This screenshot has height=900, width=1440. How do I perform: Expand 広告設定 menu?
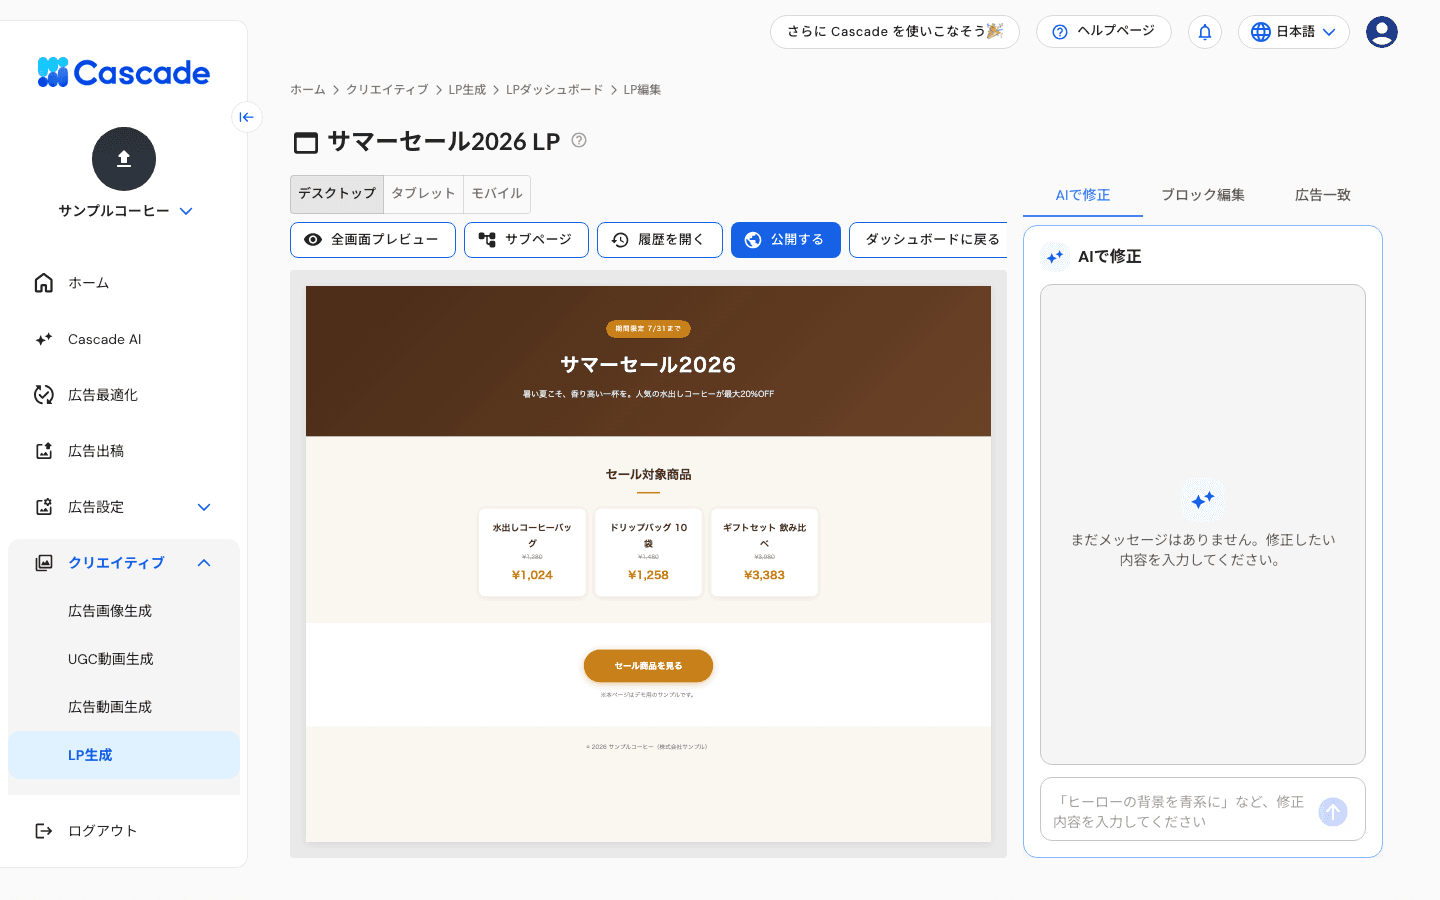(x=124, y=507)
